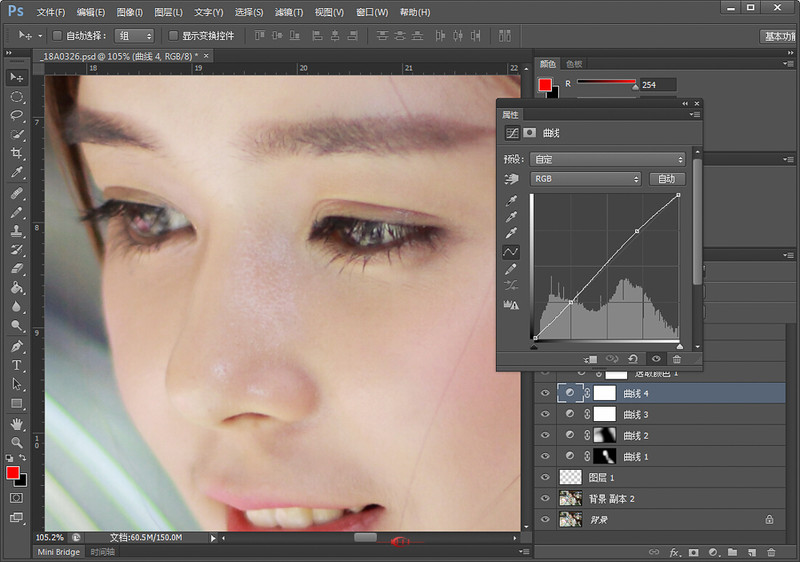Select the Rectangle shape tool
800x562 pixels.
point(17,403)
